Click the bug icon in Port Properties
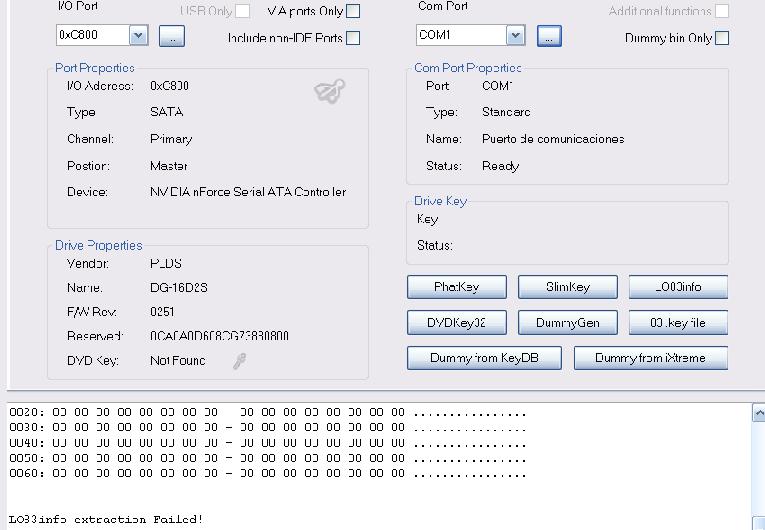This screenshot has height=530, width=765. 329,91
